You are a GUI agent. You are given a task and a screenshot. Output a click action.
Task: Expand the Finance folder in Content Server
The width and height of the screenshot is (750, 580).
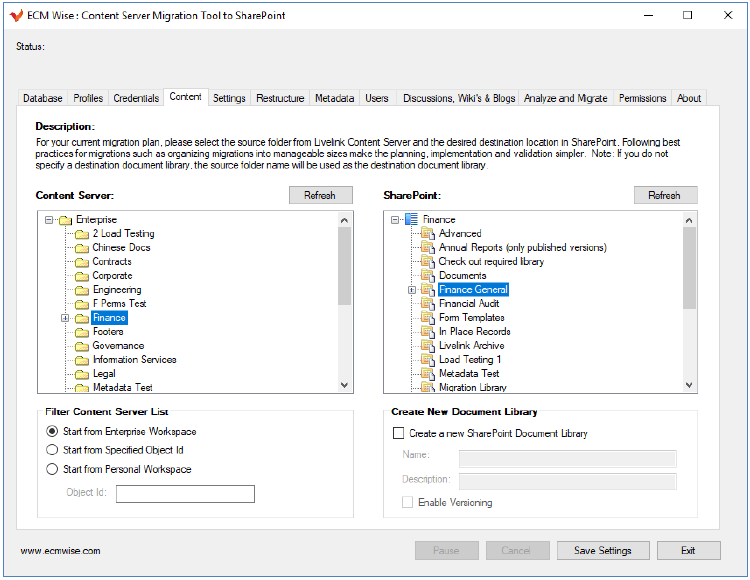point(65,318)
